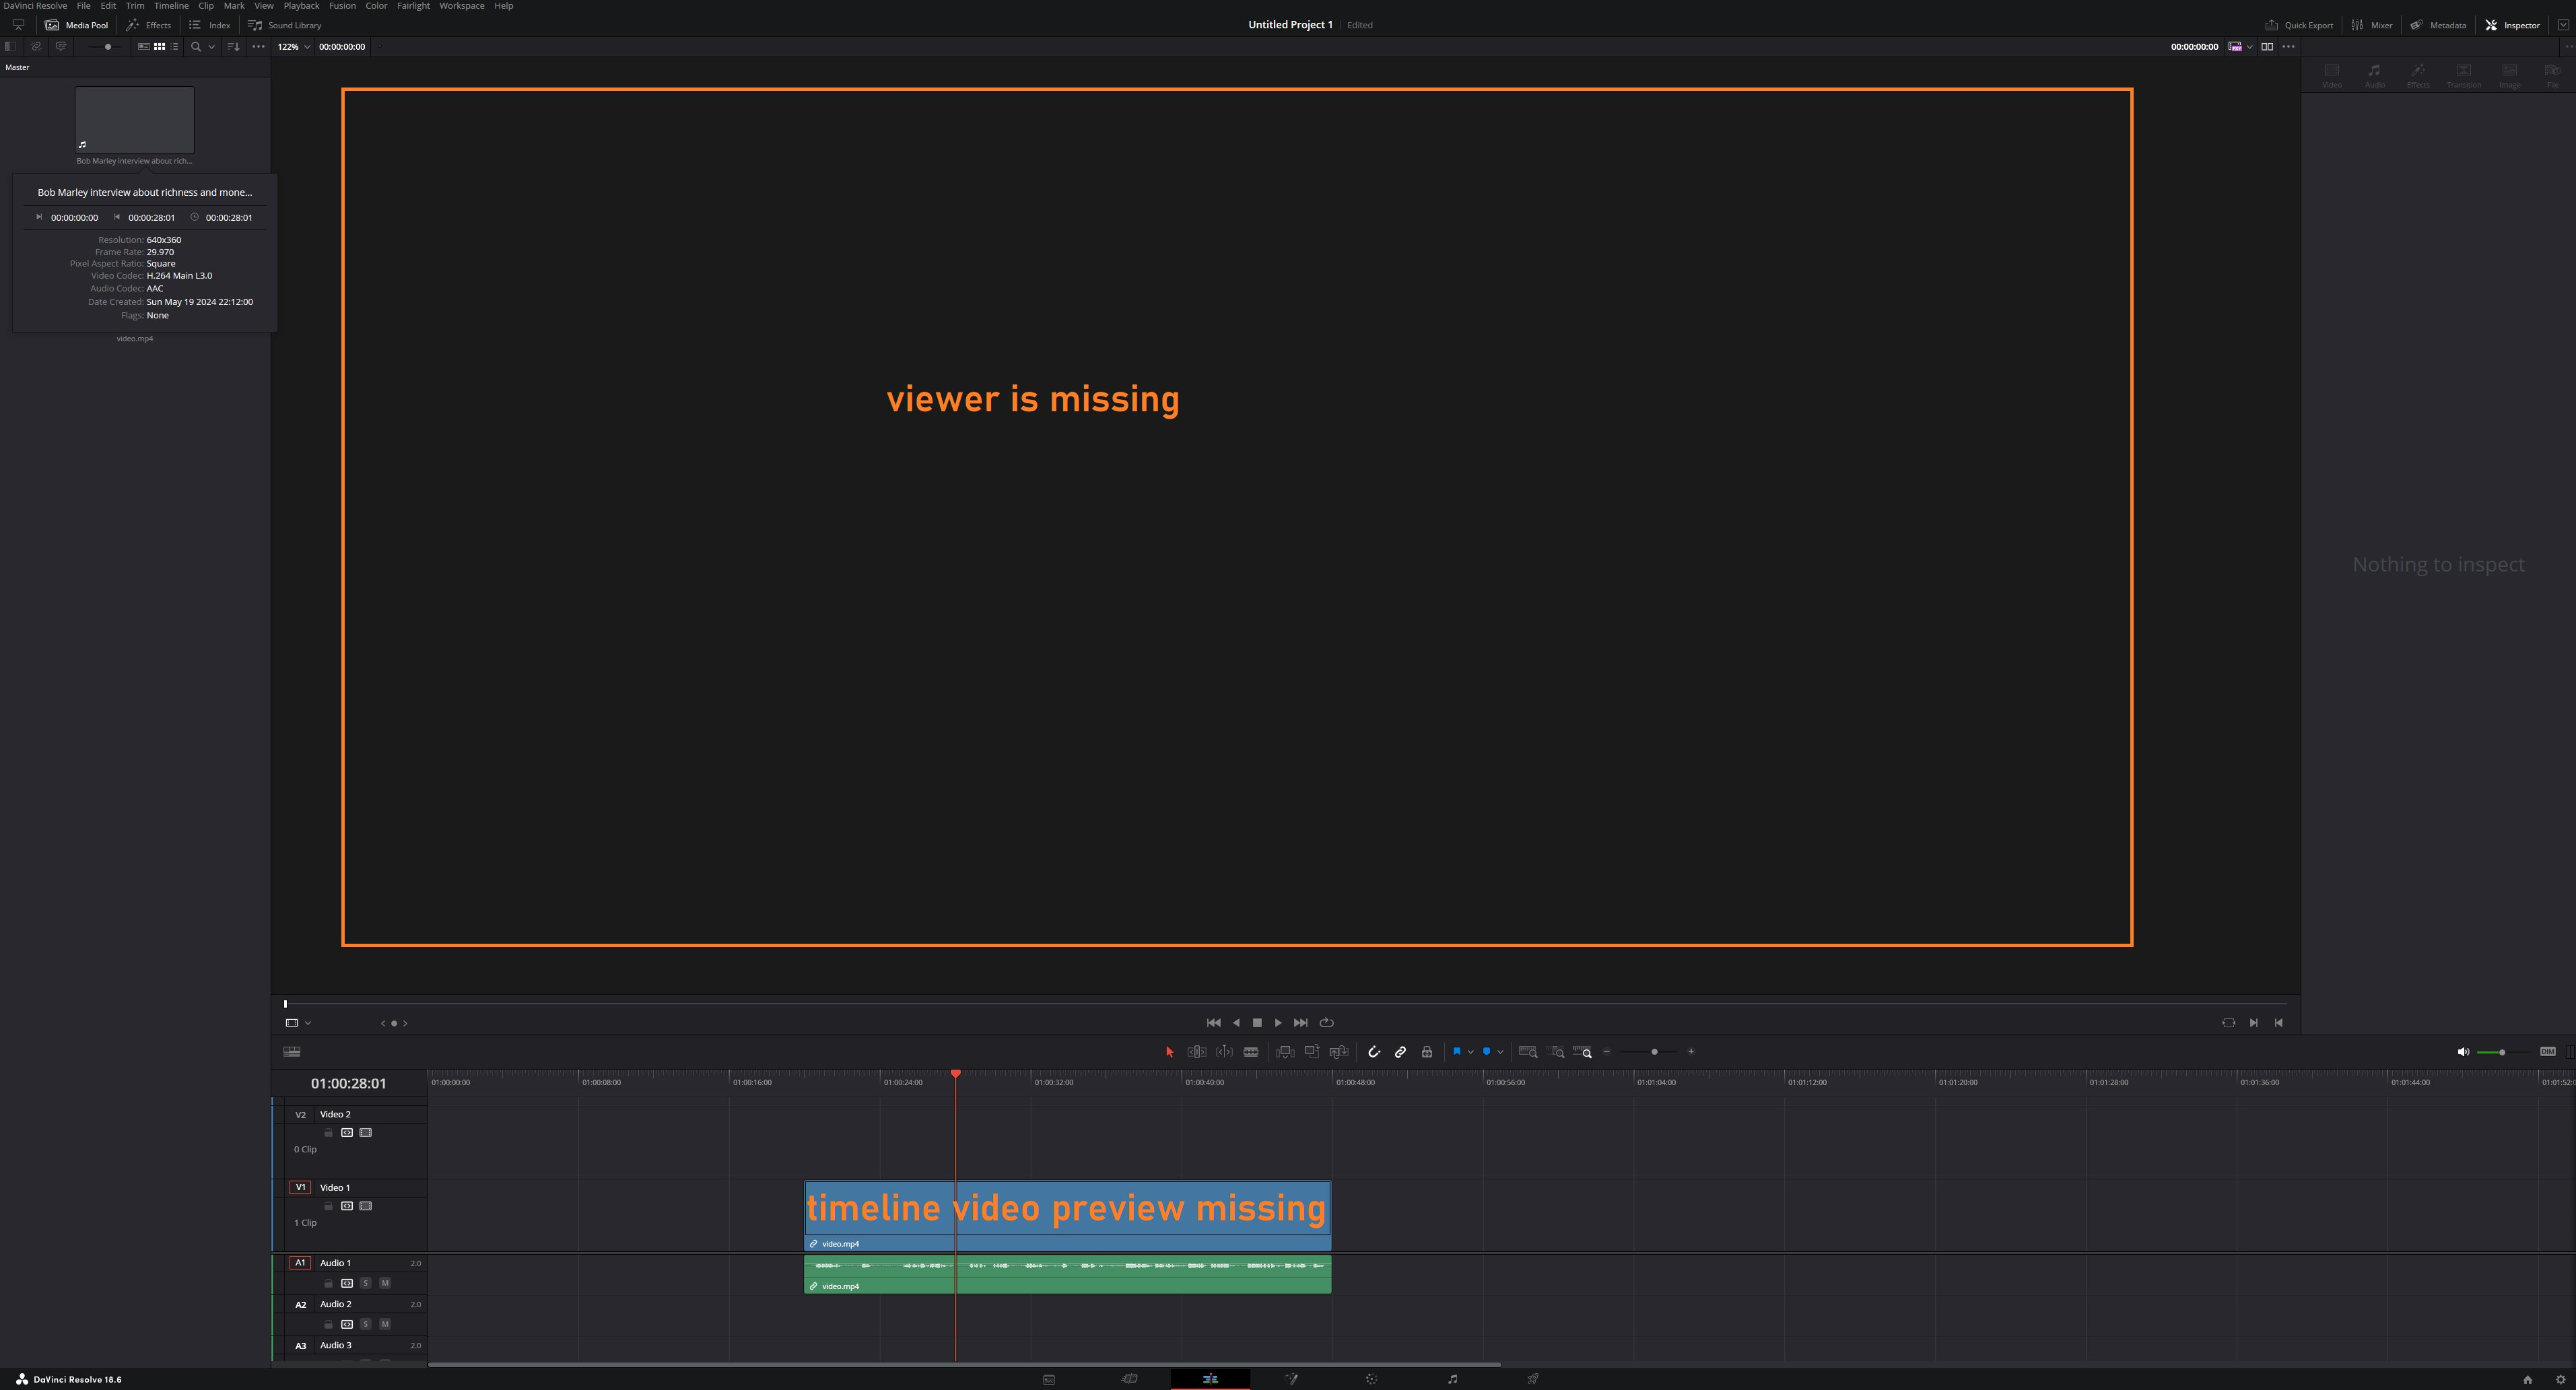
Task: Add a blue flag to clip
Action: pyautogui.click(x=1457, y=1052)
